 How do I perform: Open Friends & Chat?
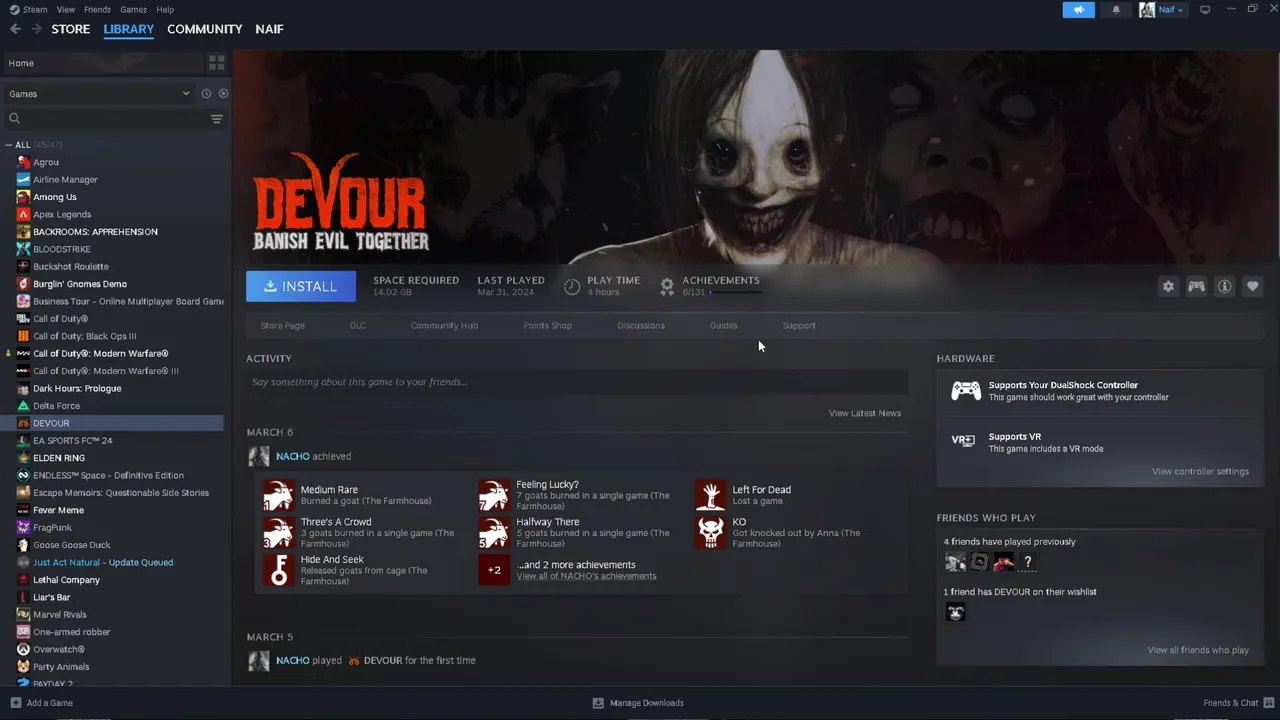[x=1238, y=703]
